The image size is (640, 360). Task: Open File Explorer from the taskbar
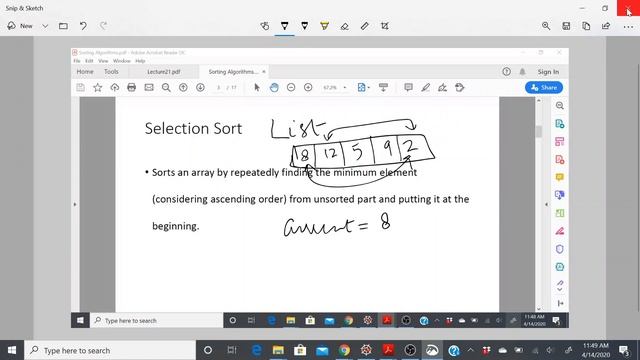coord(278,350)
